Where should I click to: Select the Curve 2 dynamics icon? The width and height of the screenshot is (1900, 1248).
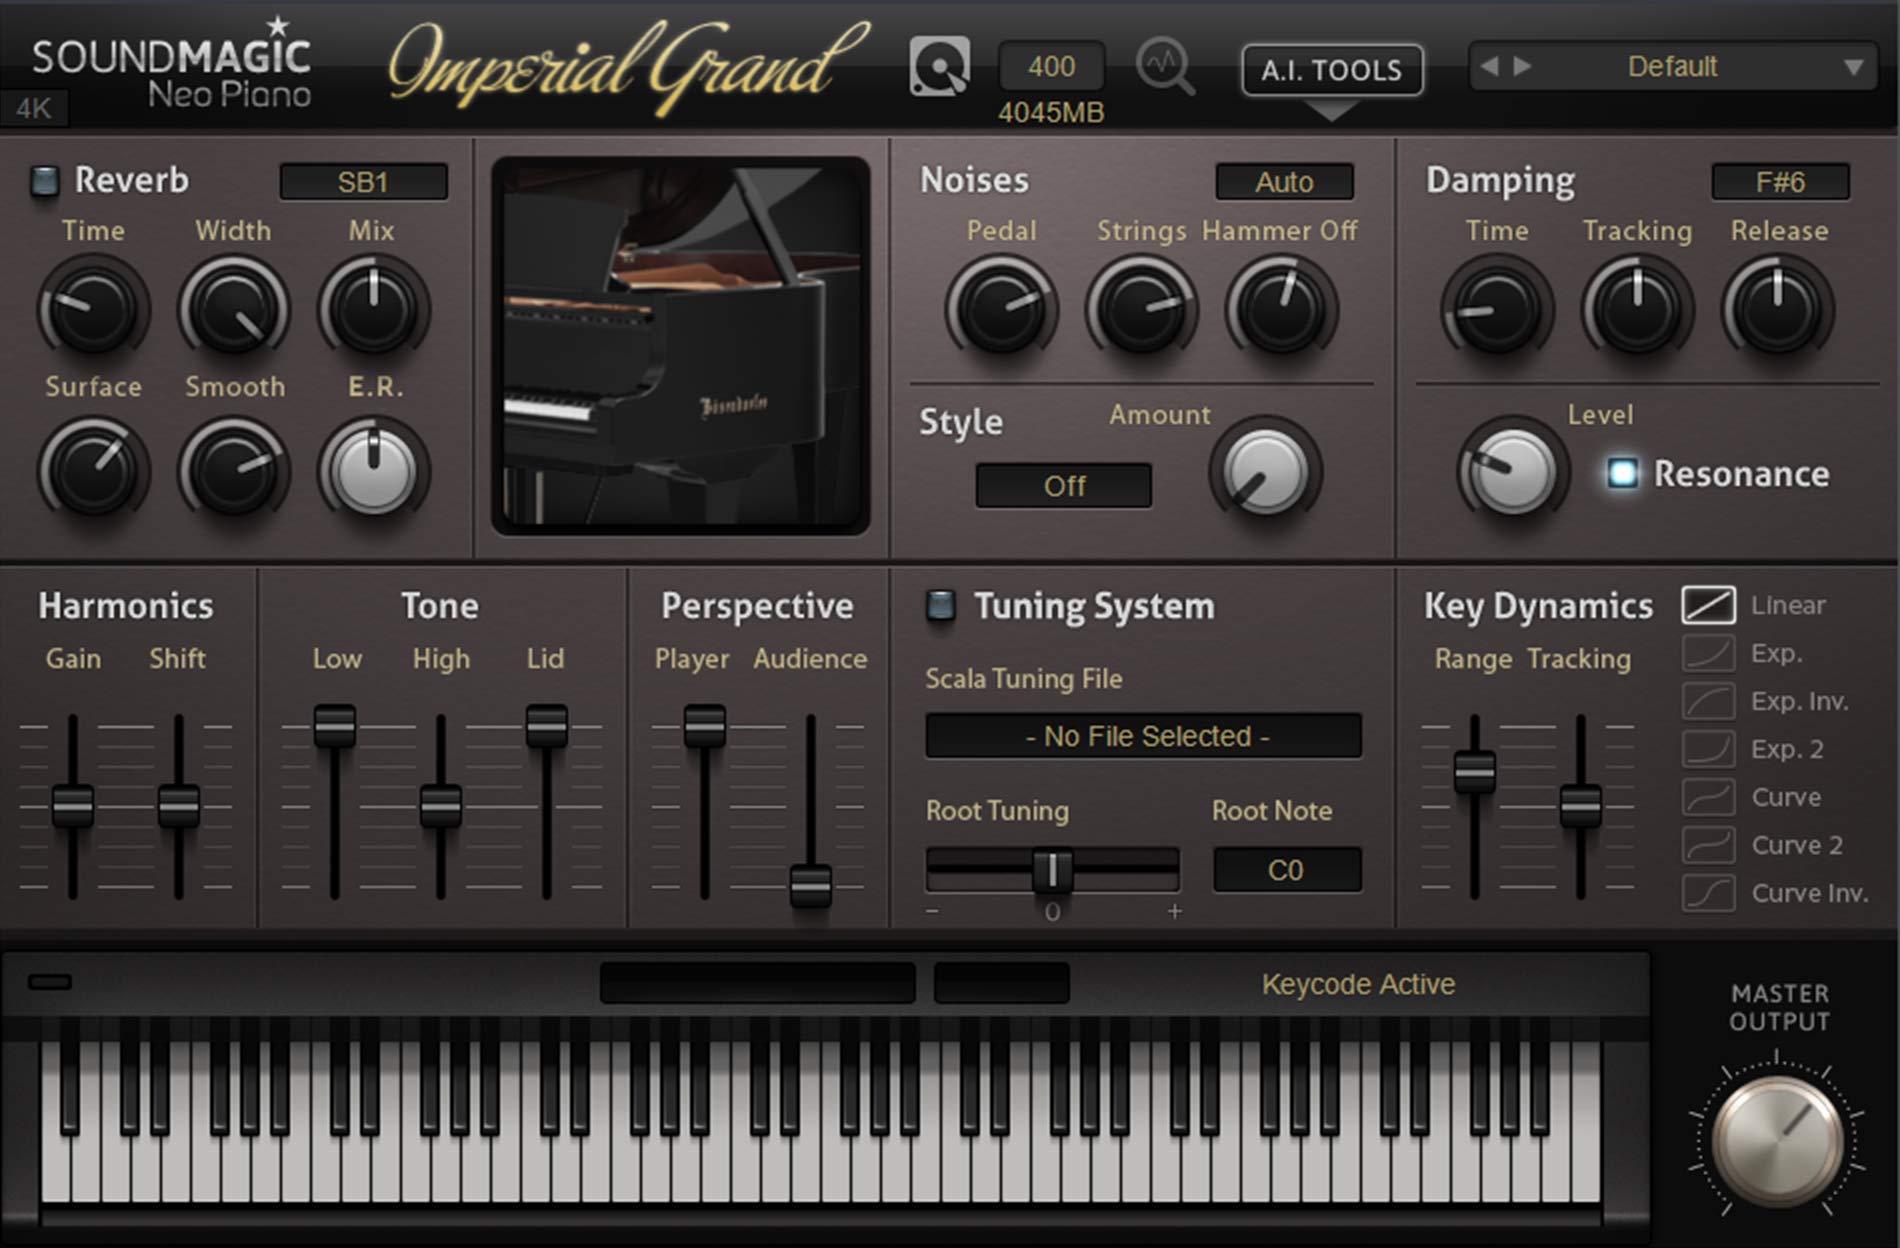(x=1708, y=845)
